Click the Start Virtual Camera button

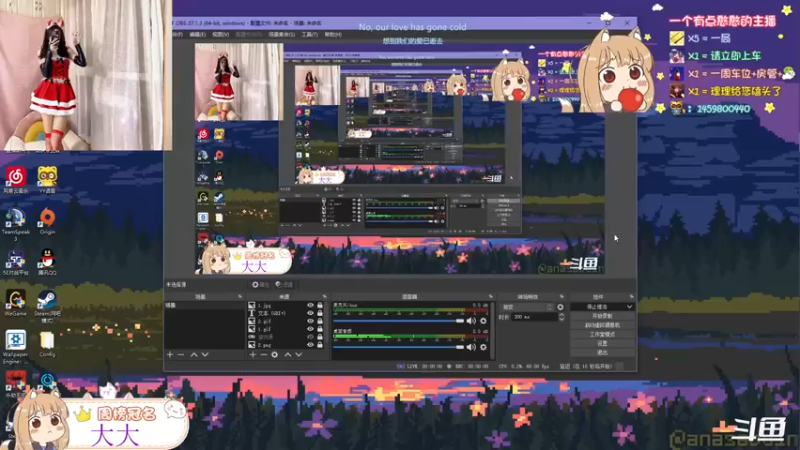pyautogui.click(x=602, y=325)
